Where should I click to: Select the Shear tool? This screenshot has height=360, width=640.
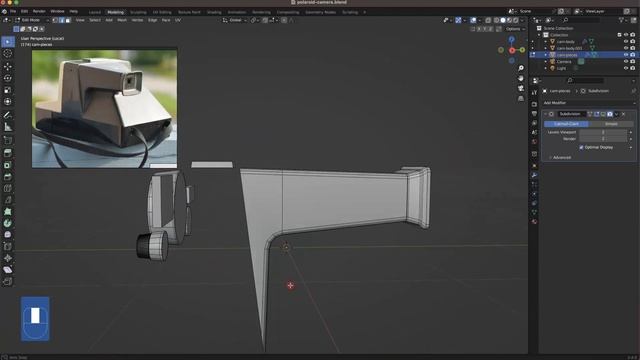click(8, 270)
